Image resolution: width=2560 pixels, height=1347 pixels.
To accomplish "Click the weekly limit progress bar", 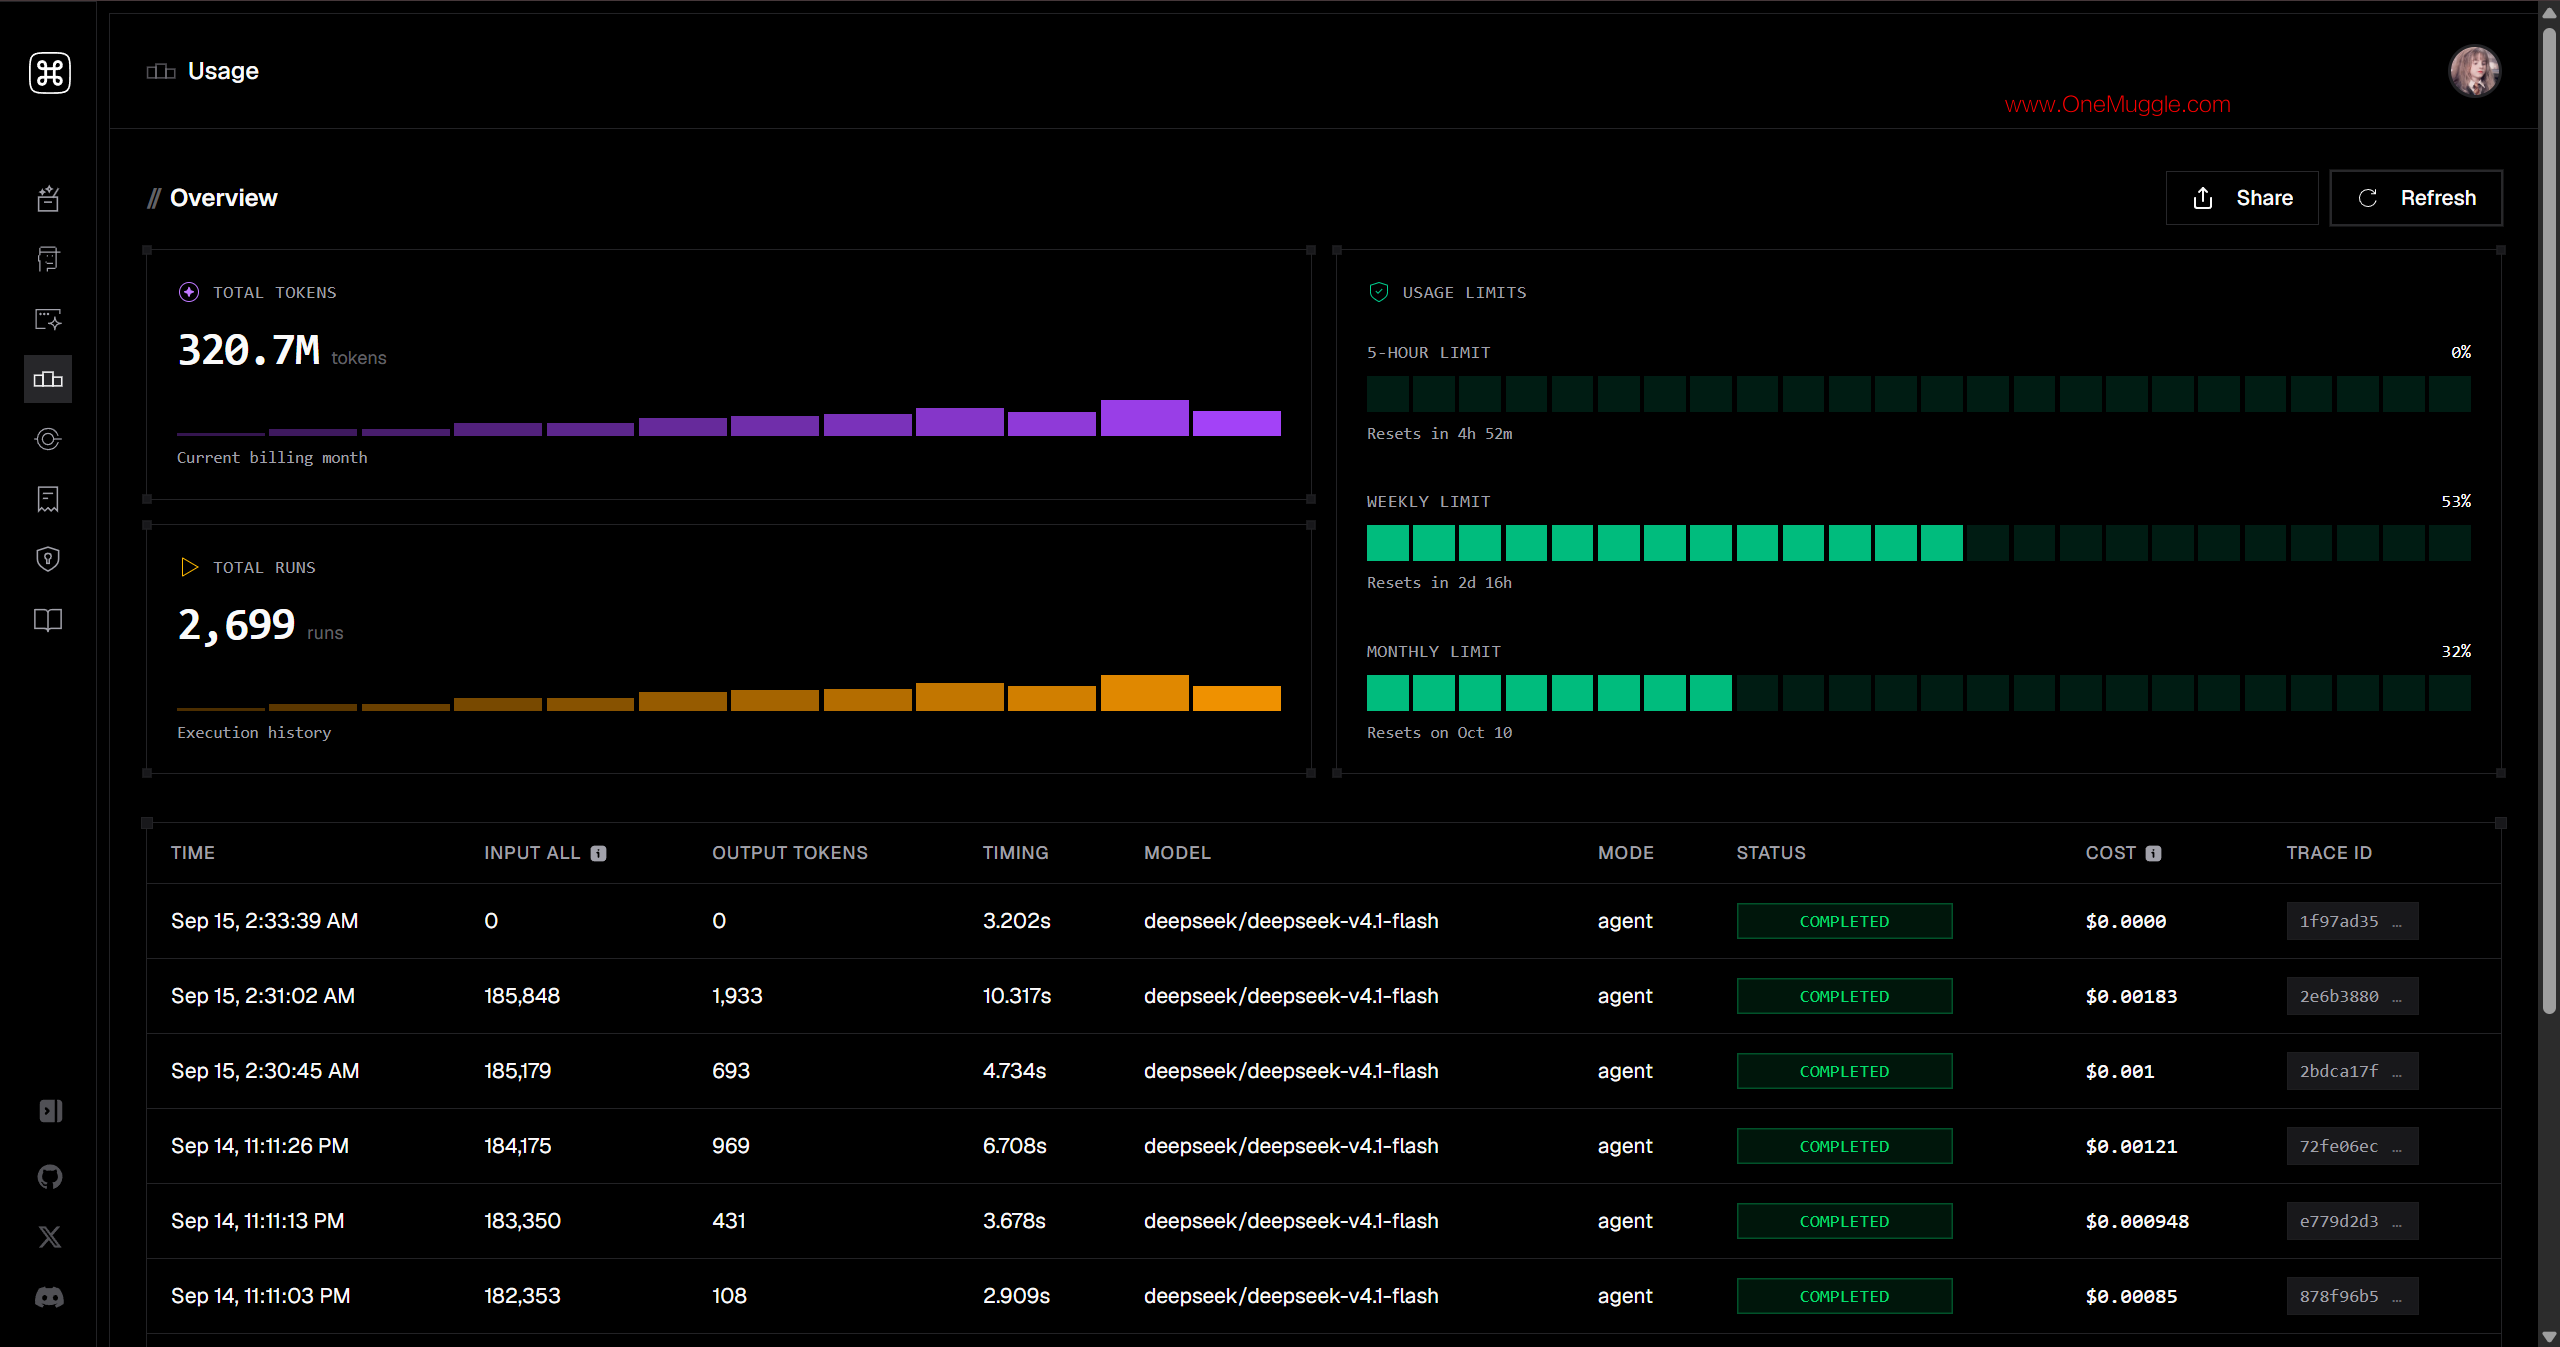I will tap(1918, 543).
